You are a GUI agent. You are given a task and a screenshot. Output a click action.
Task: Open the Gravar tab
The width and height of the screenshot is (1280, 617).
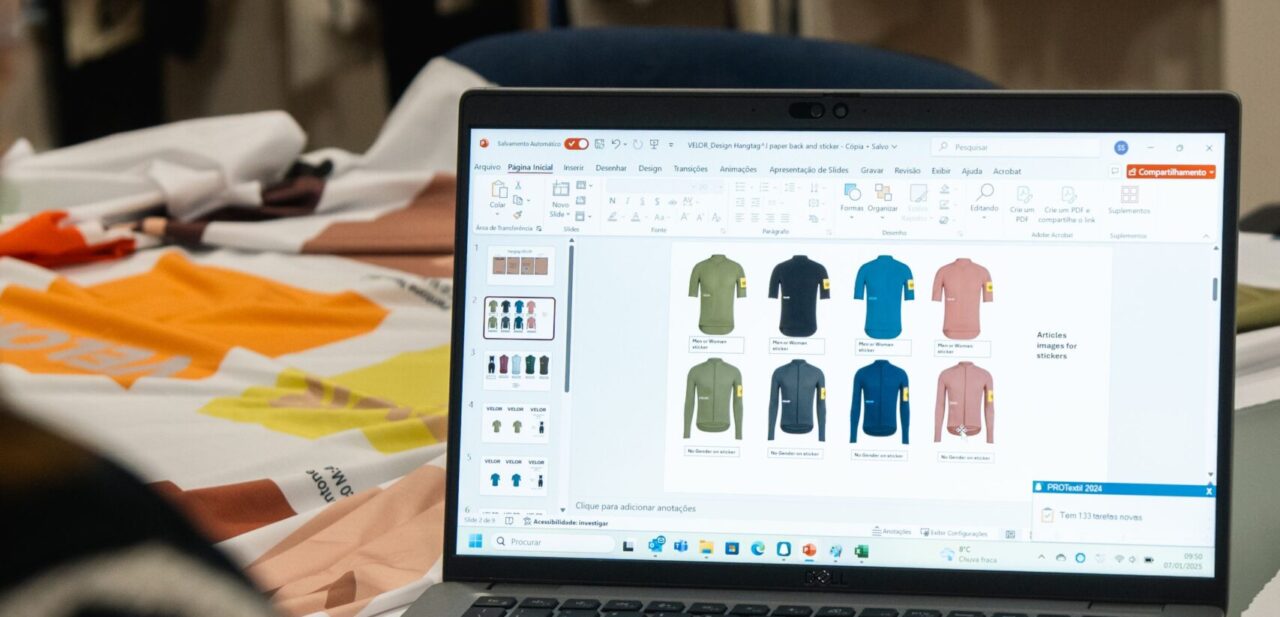point(872,171)
